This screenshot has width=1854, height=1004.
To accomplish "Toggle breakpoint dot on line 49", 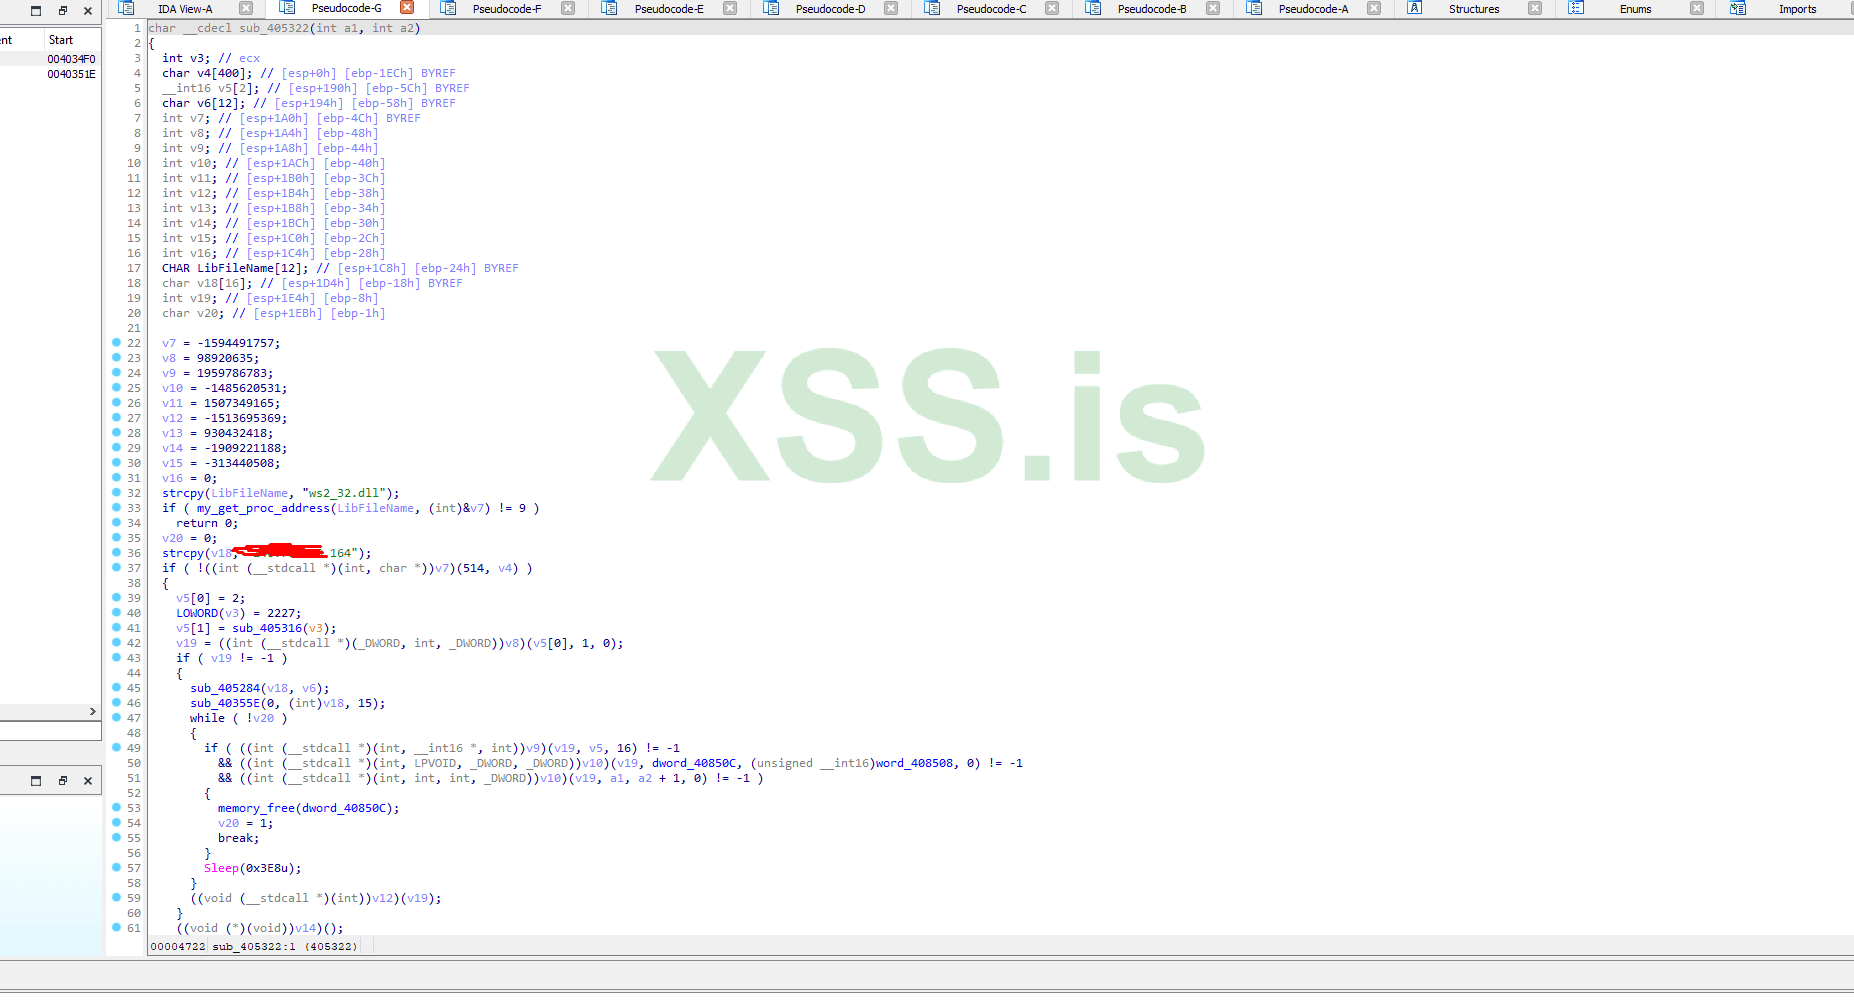I will 116,747.
